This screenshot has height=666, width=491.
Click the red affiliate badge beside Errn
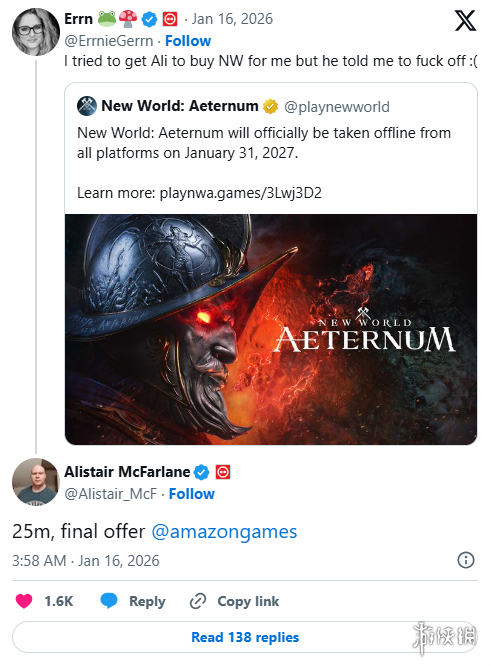click(170, 19)
